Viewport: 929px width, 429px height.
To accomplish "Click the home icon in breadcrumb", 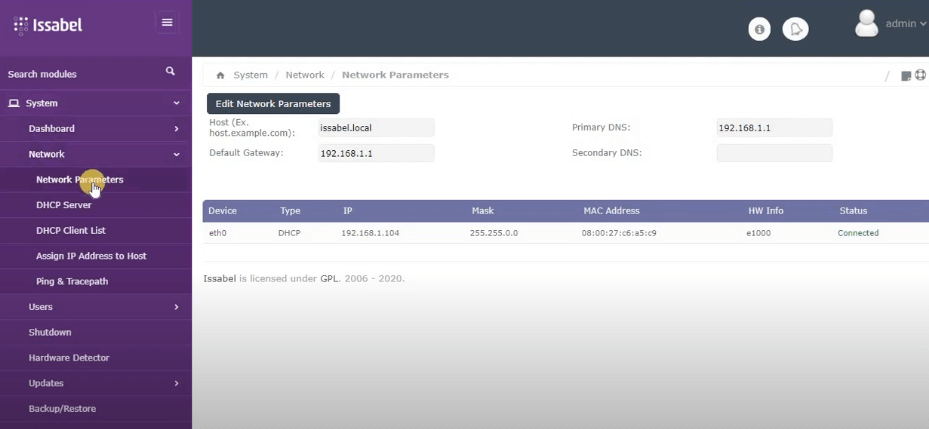I will (220, 76).
